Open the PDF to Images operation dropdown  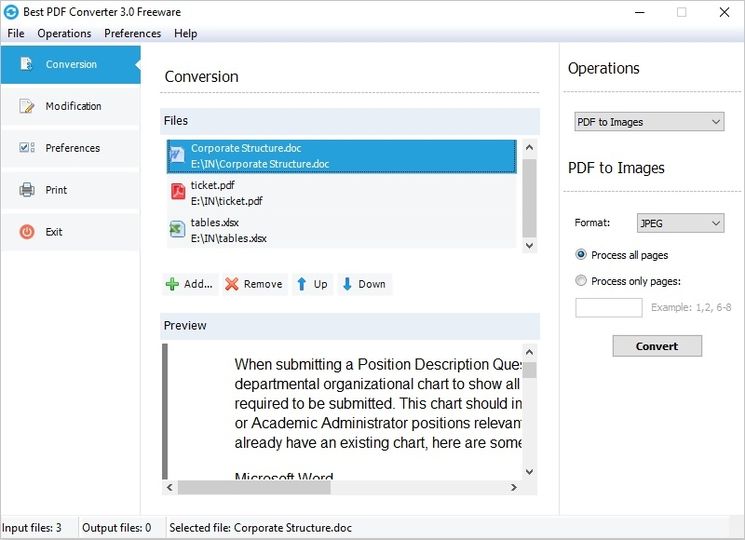(x=649, y=122)
